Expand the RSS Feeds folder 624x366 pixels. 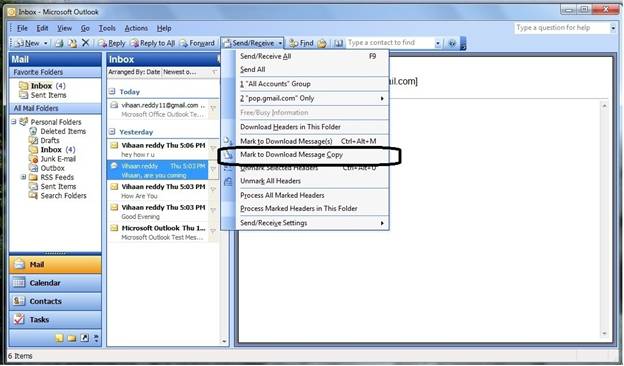[23, 177]
